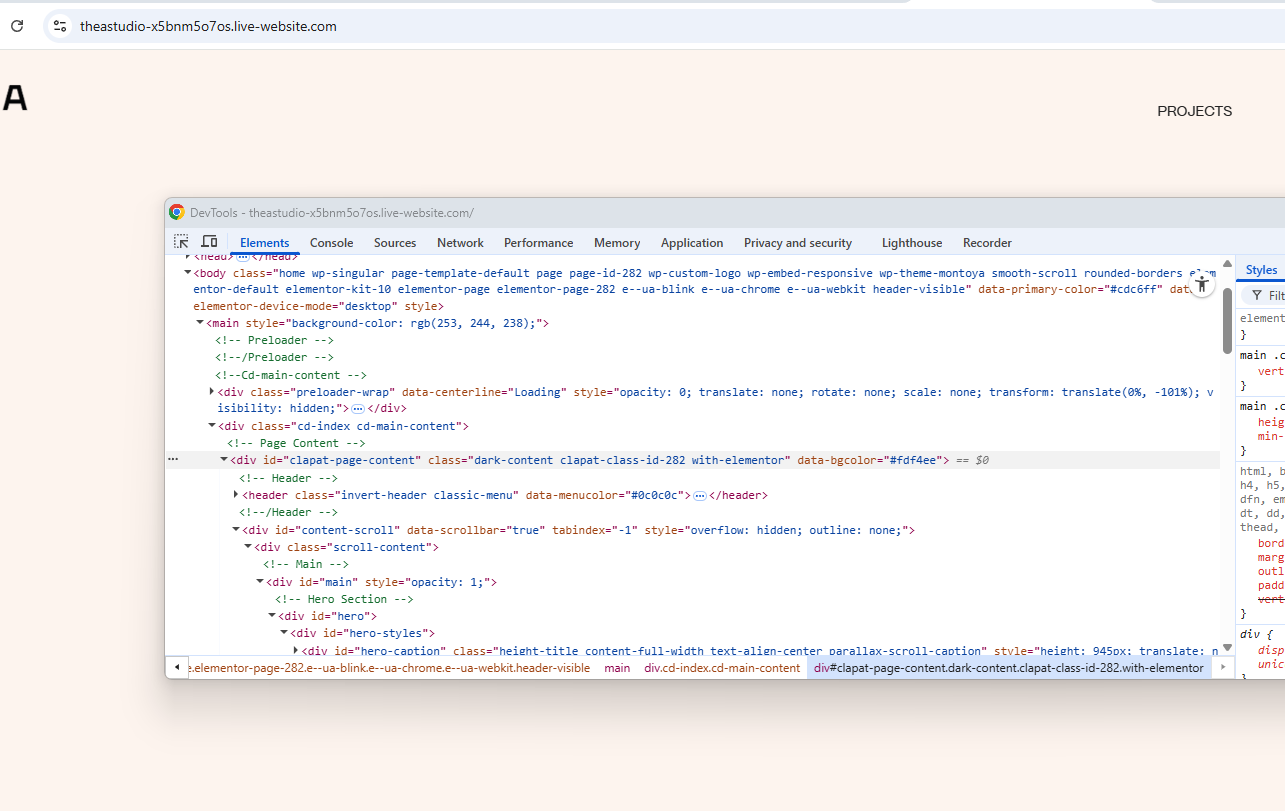Viewport: 1285px width, 811px height.
Task: Expand the invert-header header node
Action: [x=236, y=495]
